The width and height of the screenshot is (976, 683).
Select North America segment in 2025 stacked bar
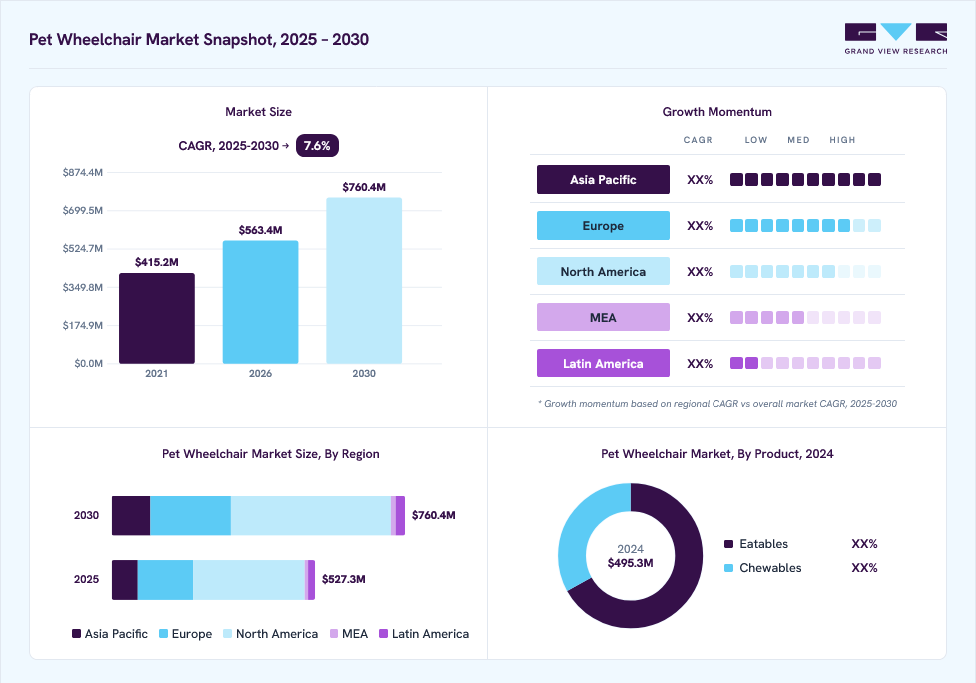[x=249, y=580]
